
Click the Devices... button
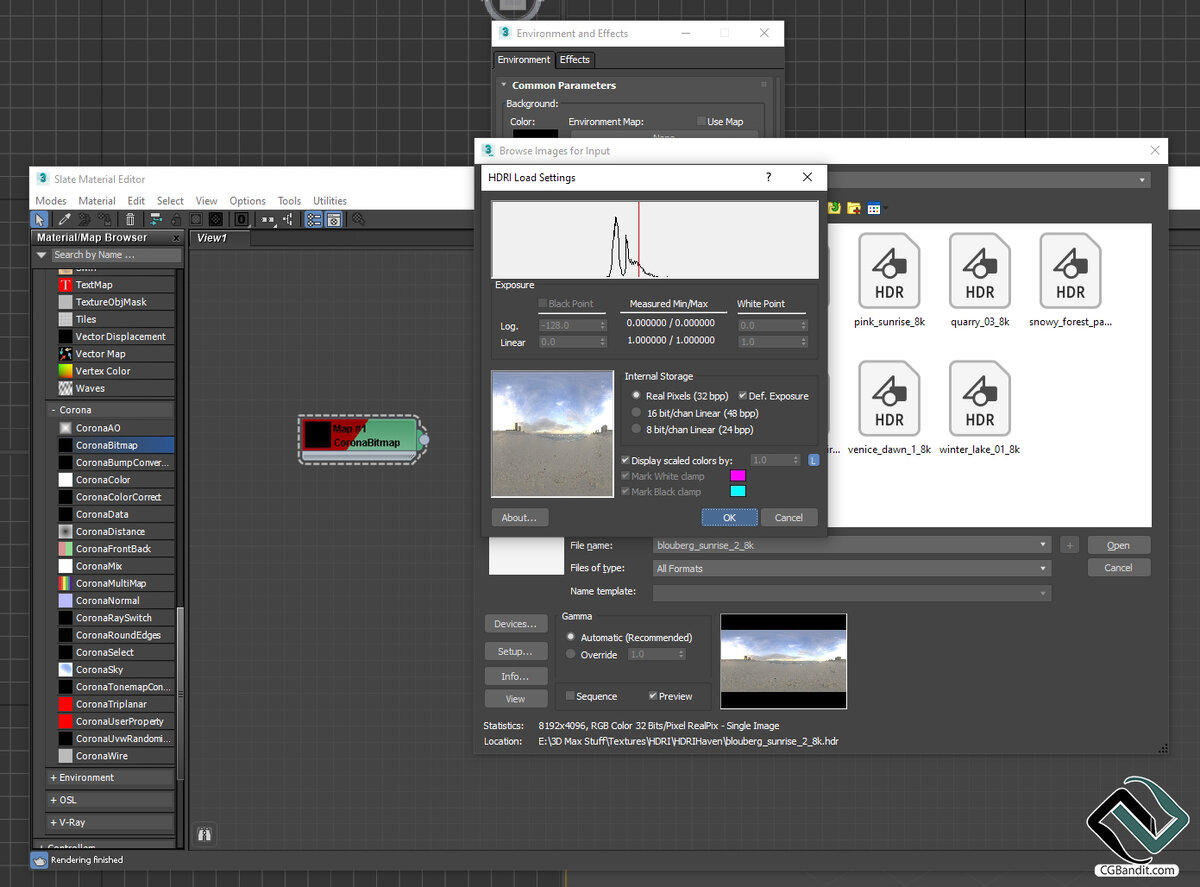point(516,623)
